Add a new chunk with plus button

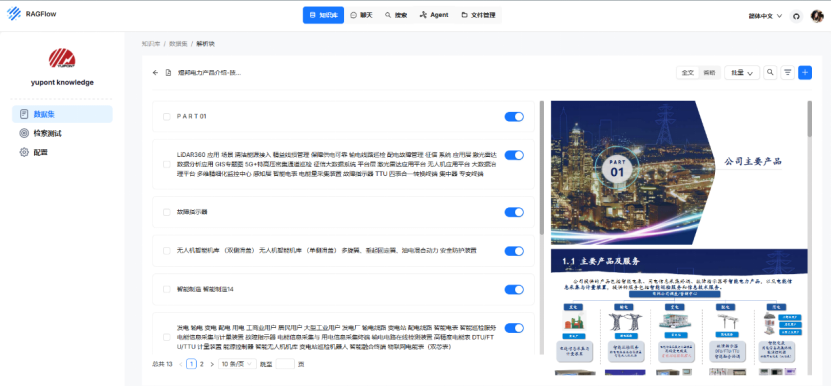(x=805, y=72)
